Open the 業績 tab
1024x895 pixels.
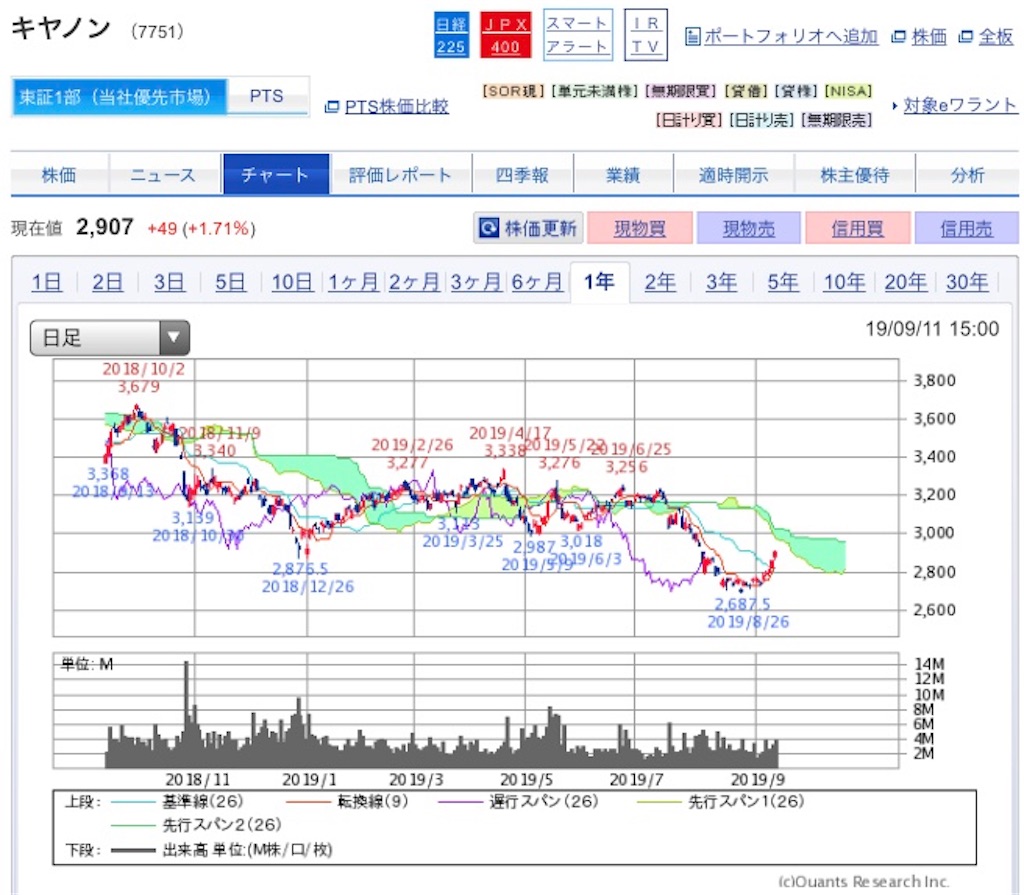point(622,174)
